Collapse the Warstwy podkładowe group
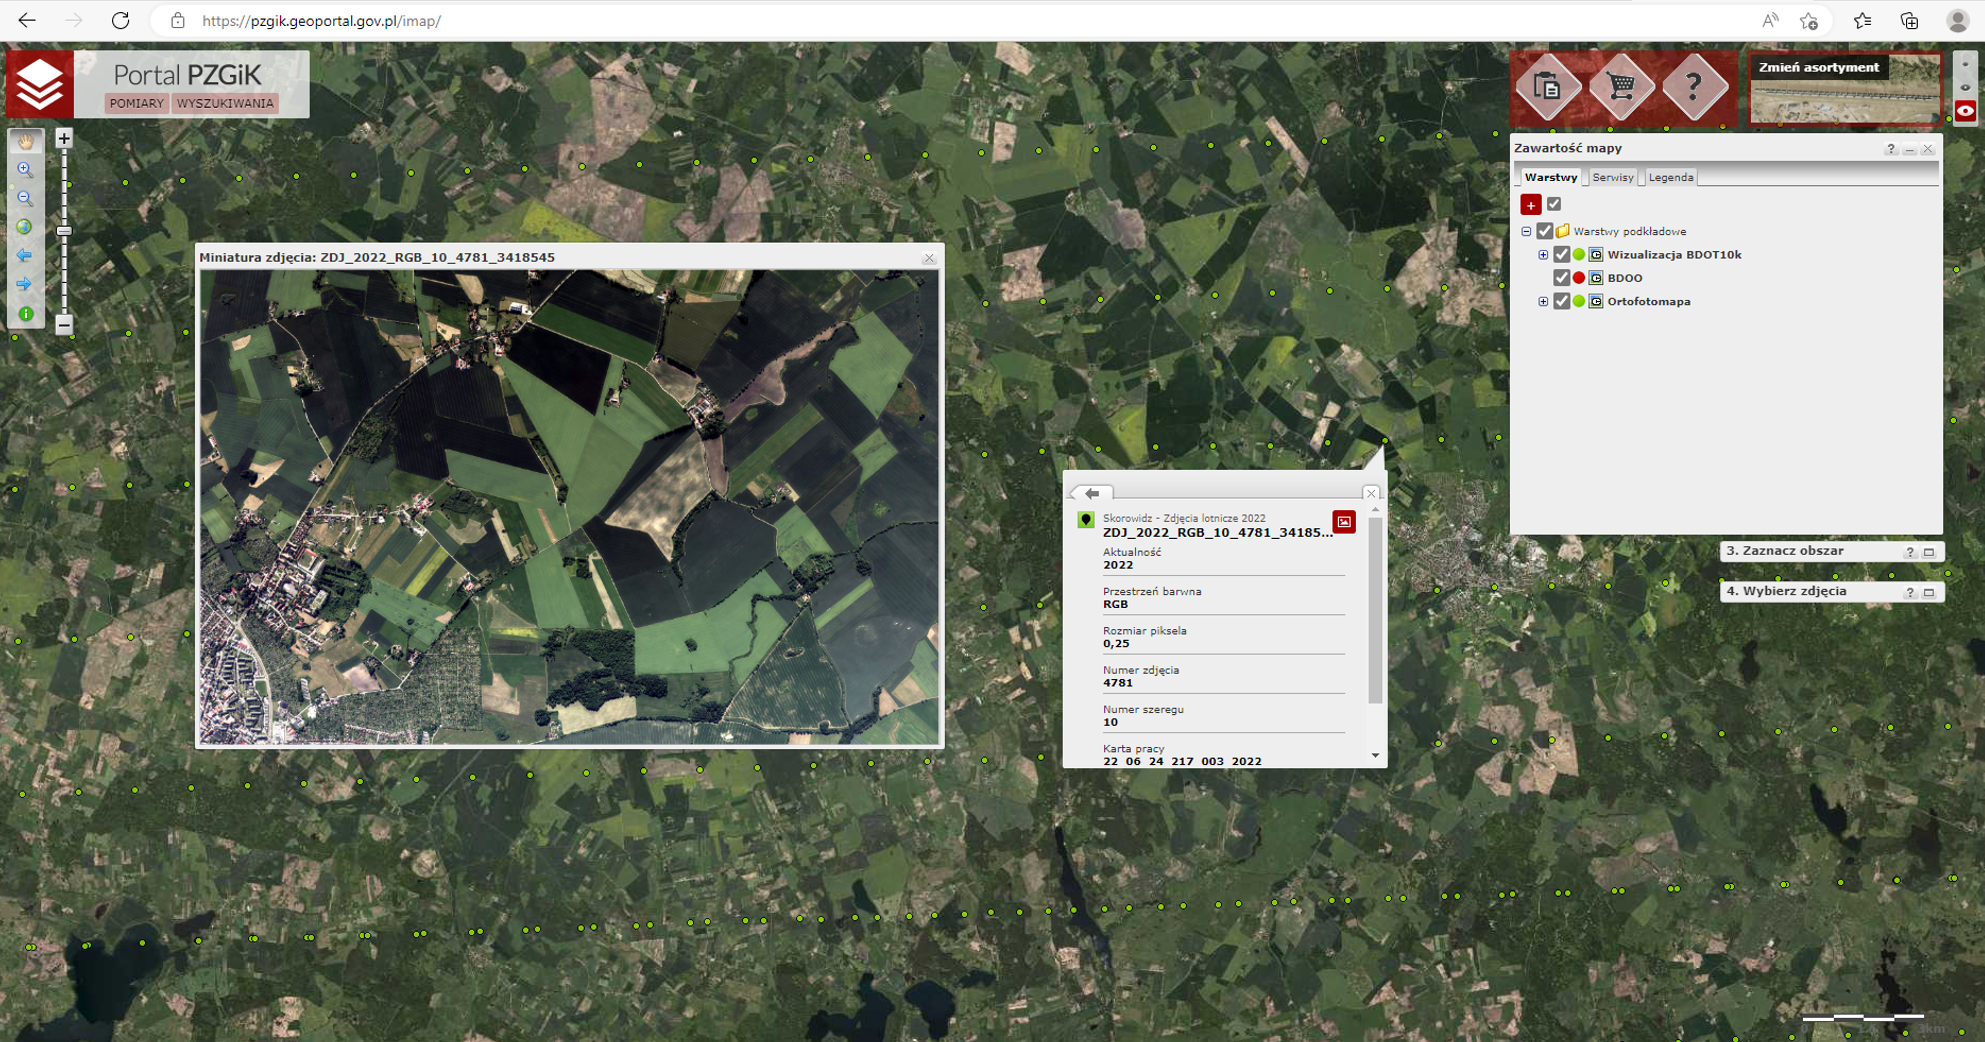The height and width of the screenshot is (1042, 1985). point(1526,231)
